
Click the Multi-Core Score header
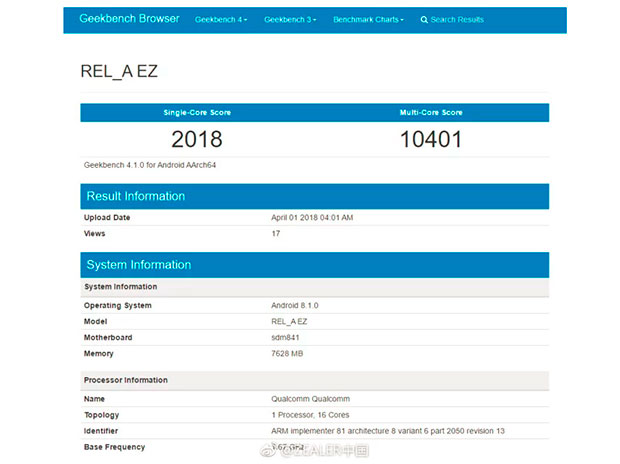tap(431, 112)
